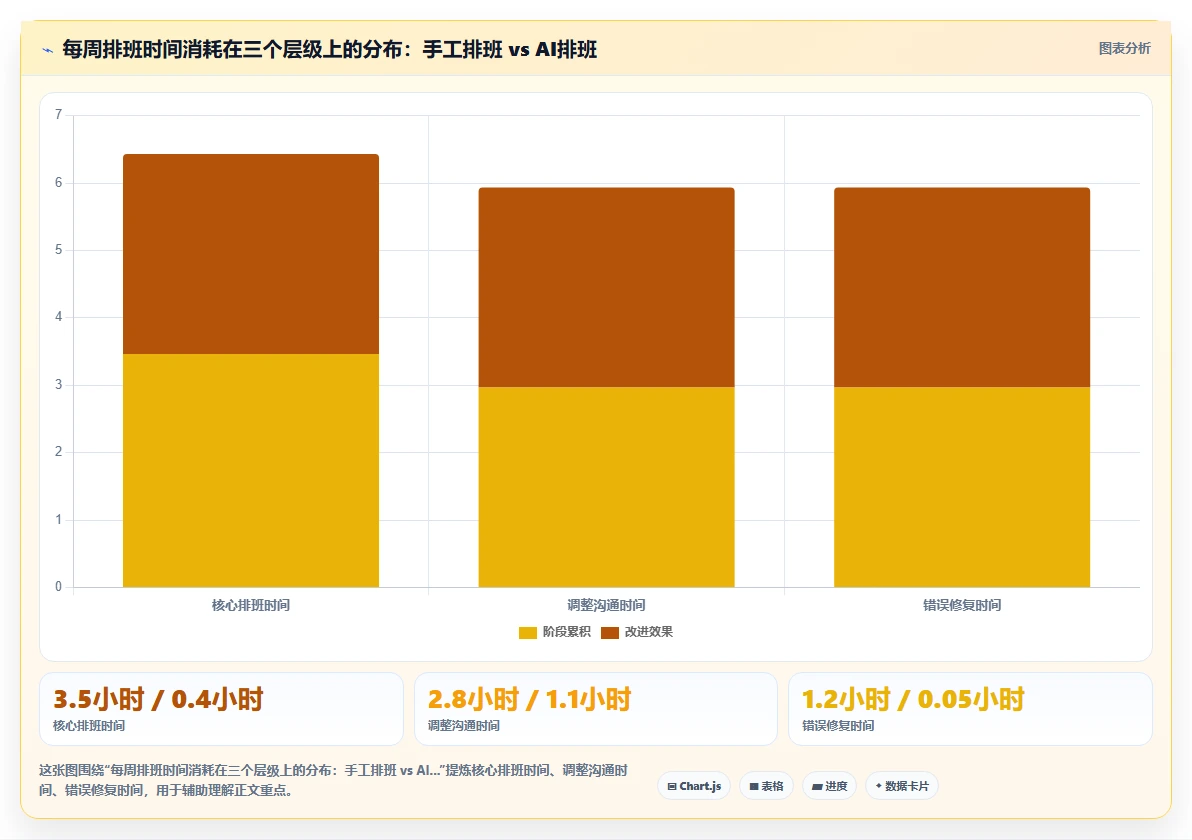Click 调整沟通时间 caption in the data card
1192x840 pixels.
[x=464, y=726]
